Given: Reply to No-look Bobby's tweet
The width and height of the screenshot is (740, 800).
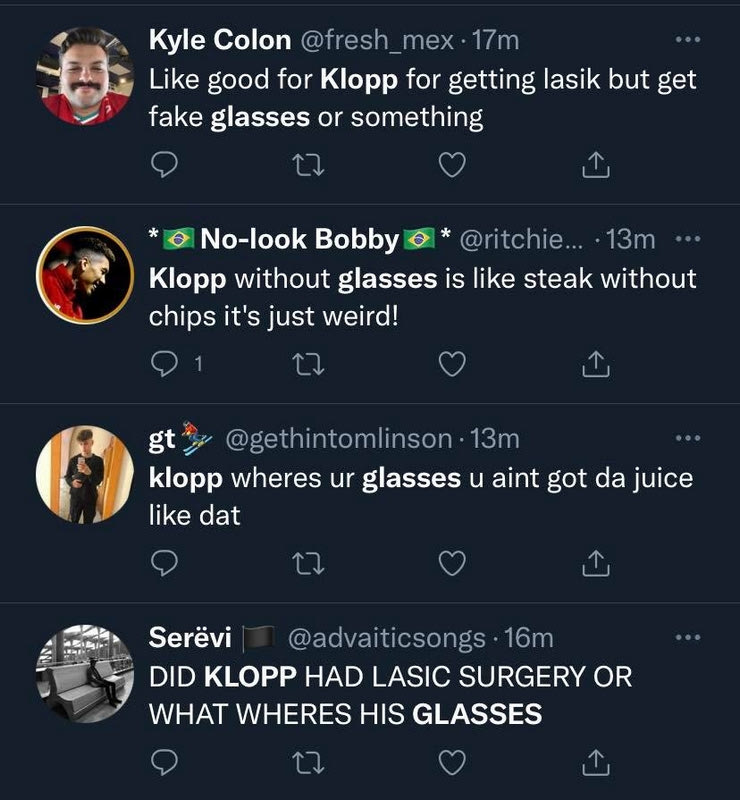Looking at the screenshot, I should coord(165,365).
